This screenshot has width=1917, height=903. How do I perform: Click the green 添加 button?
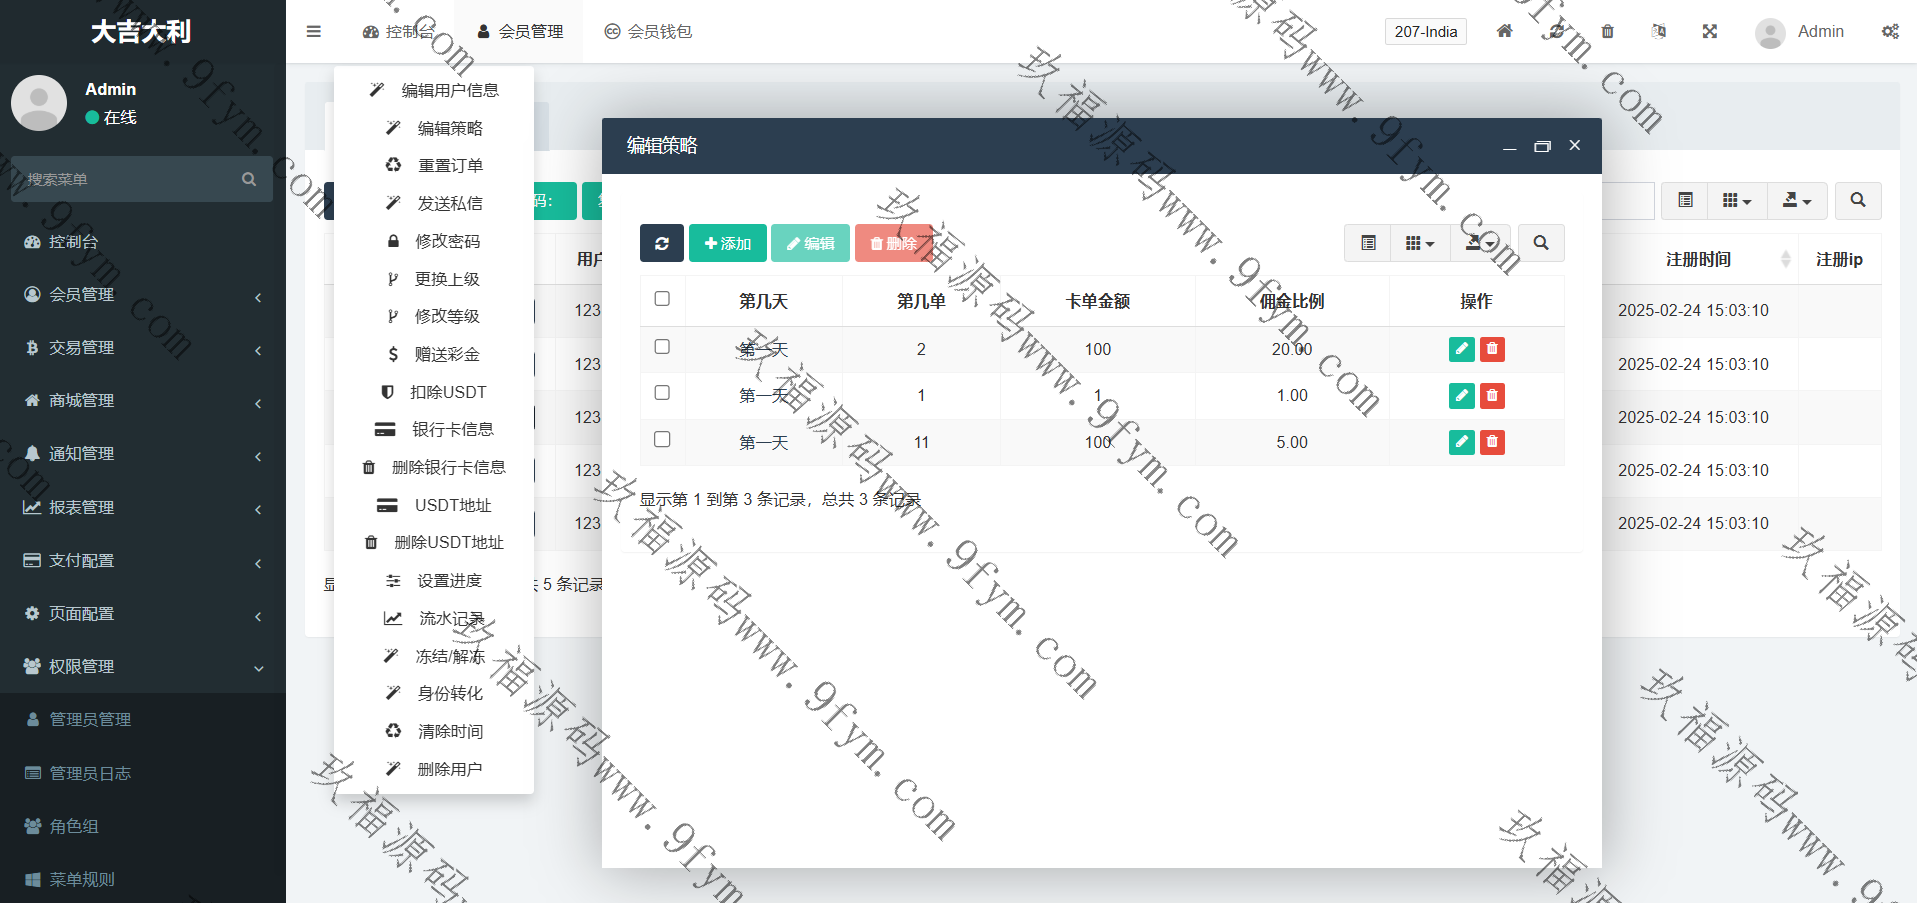727,243
